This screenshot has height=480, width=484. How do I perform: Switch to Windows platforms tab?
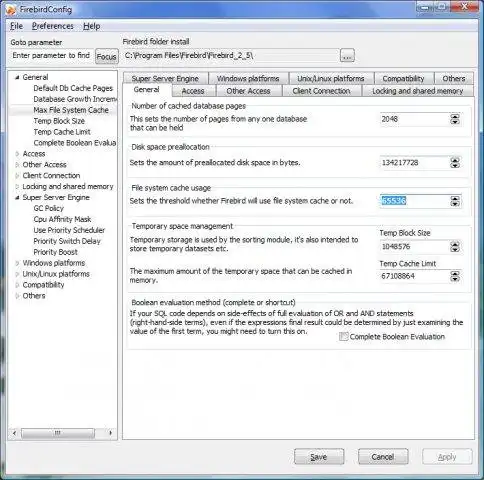pos(248,79)
